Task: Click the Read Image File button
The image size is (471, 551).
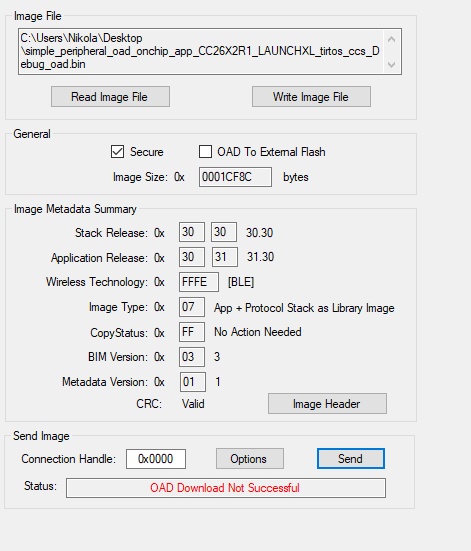Action: point(110,97)
